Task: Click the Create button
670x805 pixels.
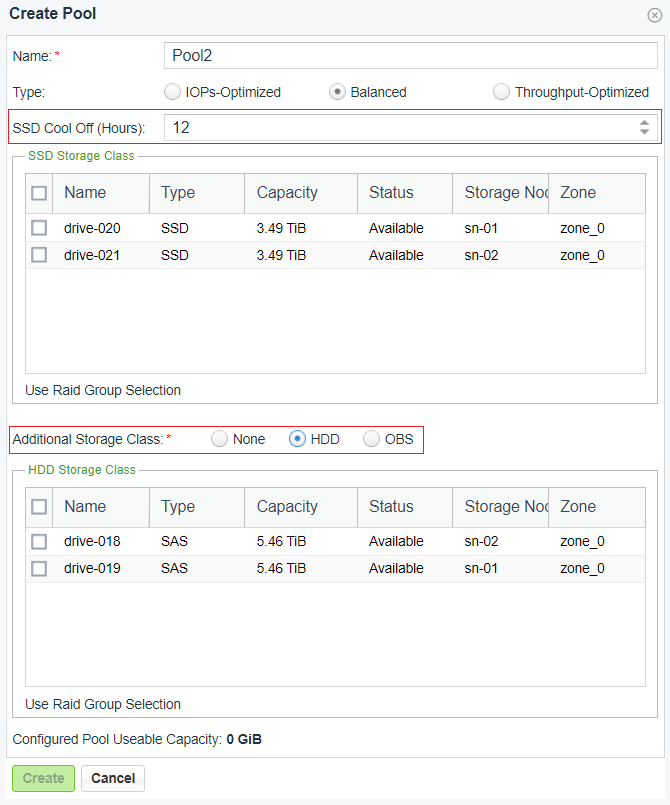Action: point(44,778)
